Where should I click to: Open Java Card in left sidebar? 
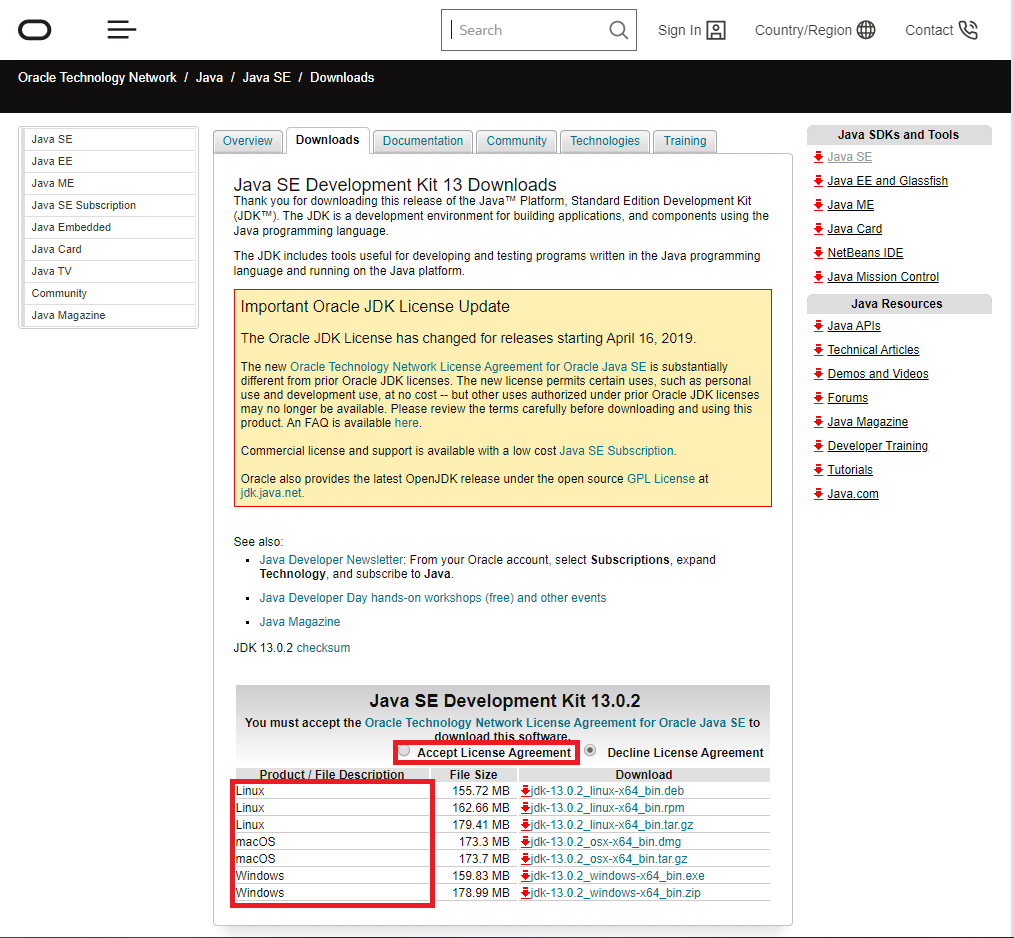pos(109,249)
